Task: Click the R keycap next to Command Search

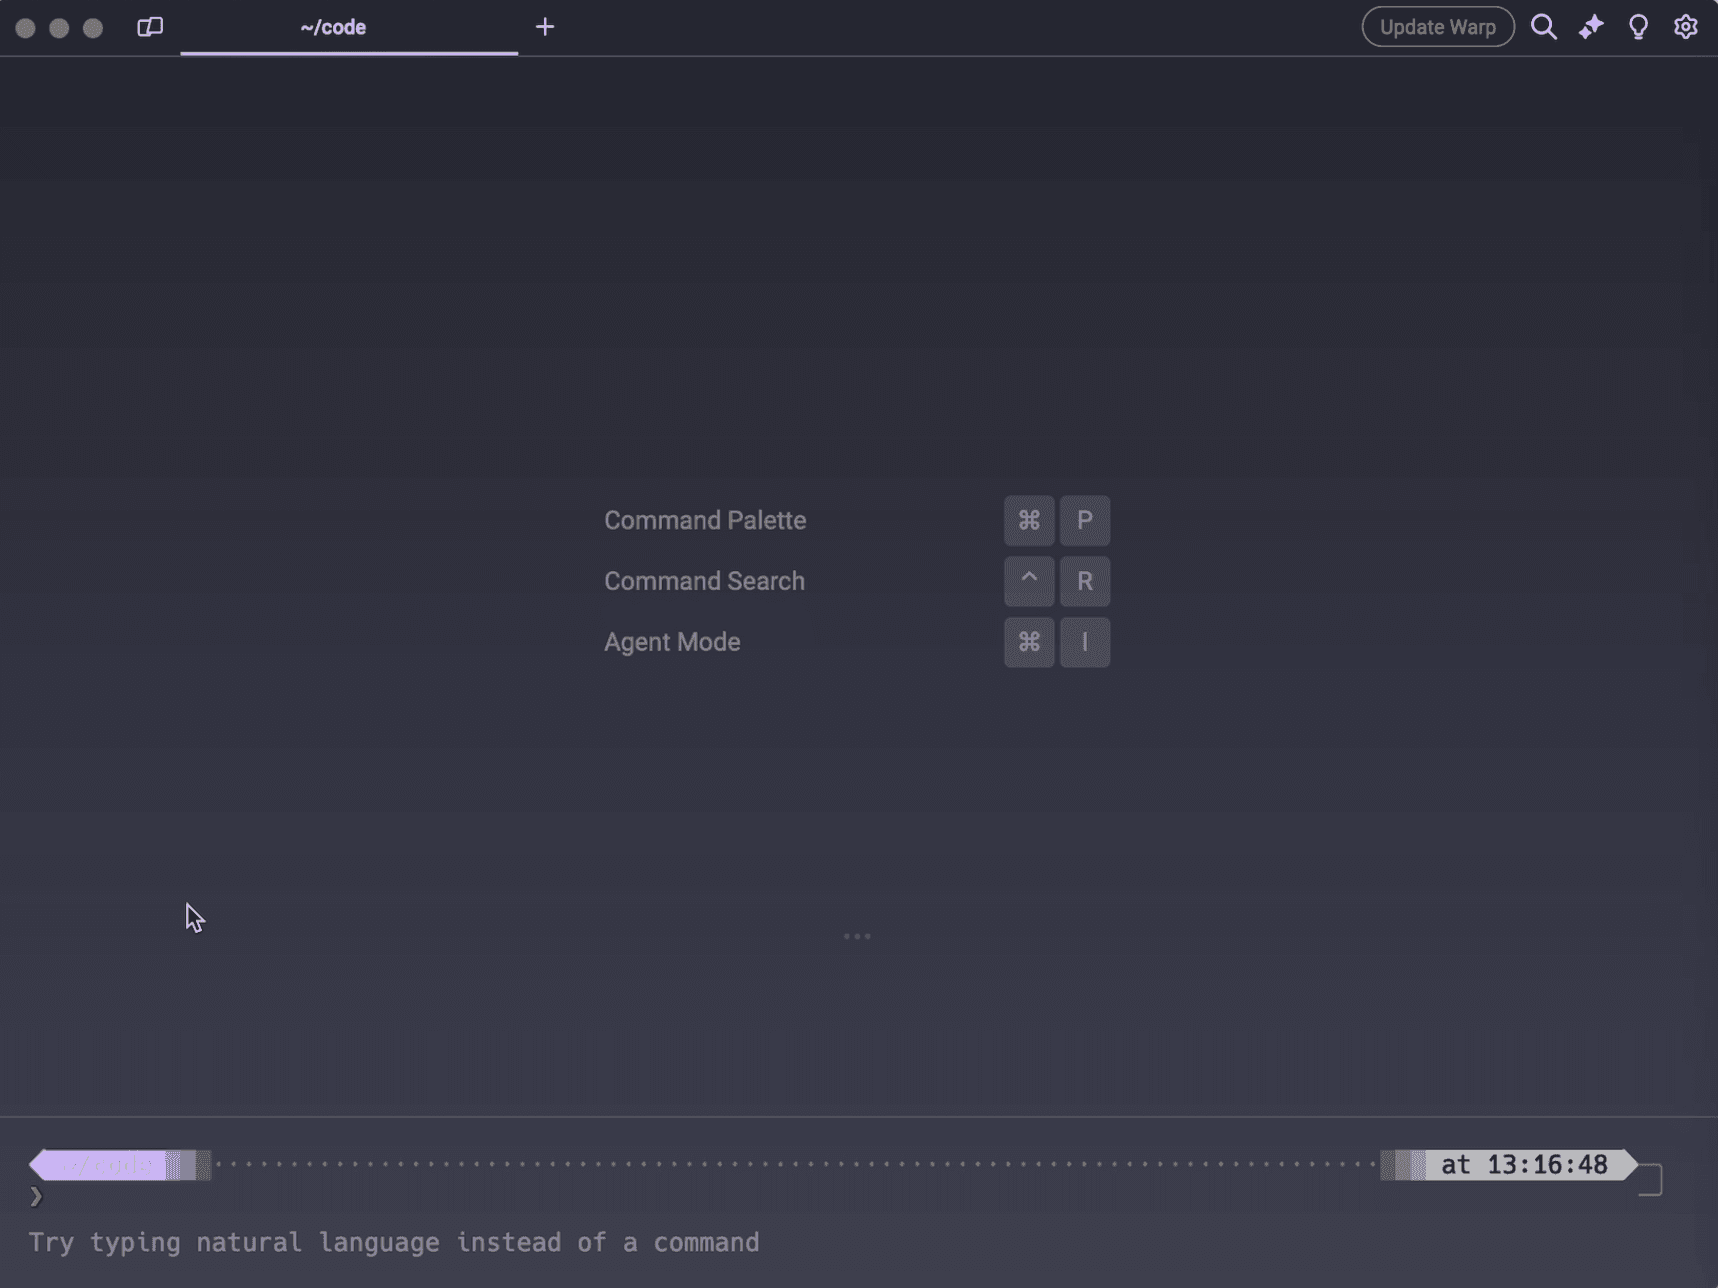Action: [1084, 581]
